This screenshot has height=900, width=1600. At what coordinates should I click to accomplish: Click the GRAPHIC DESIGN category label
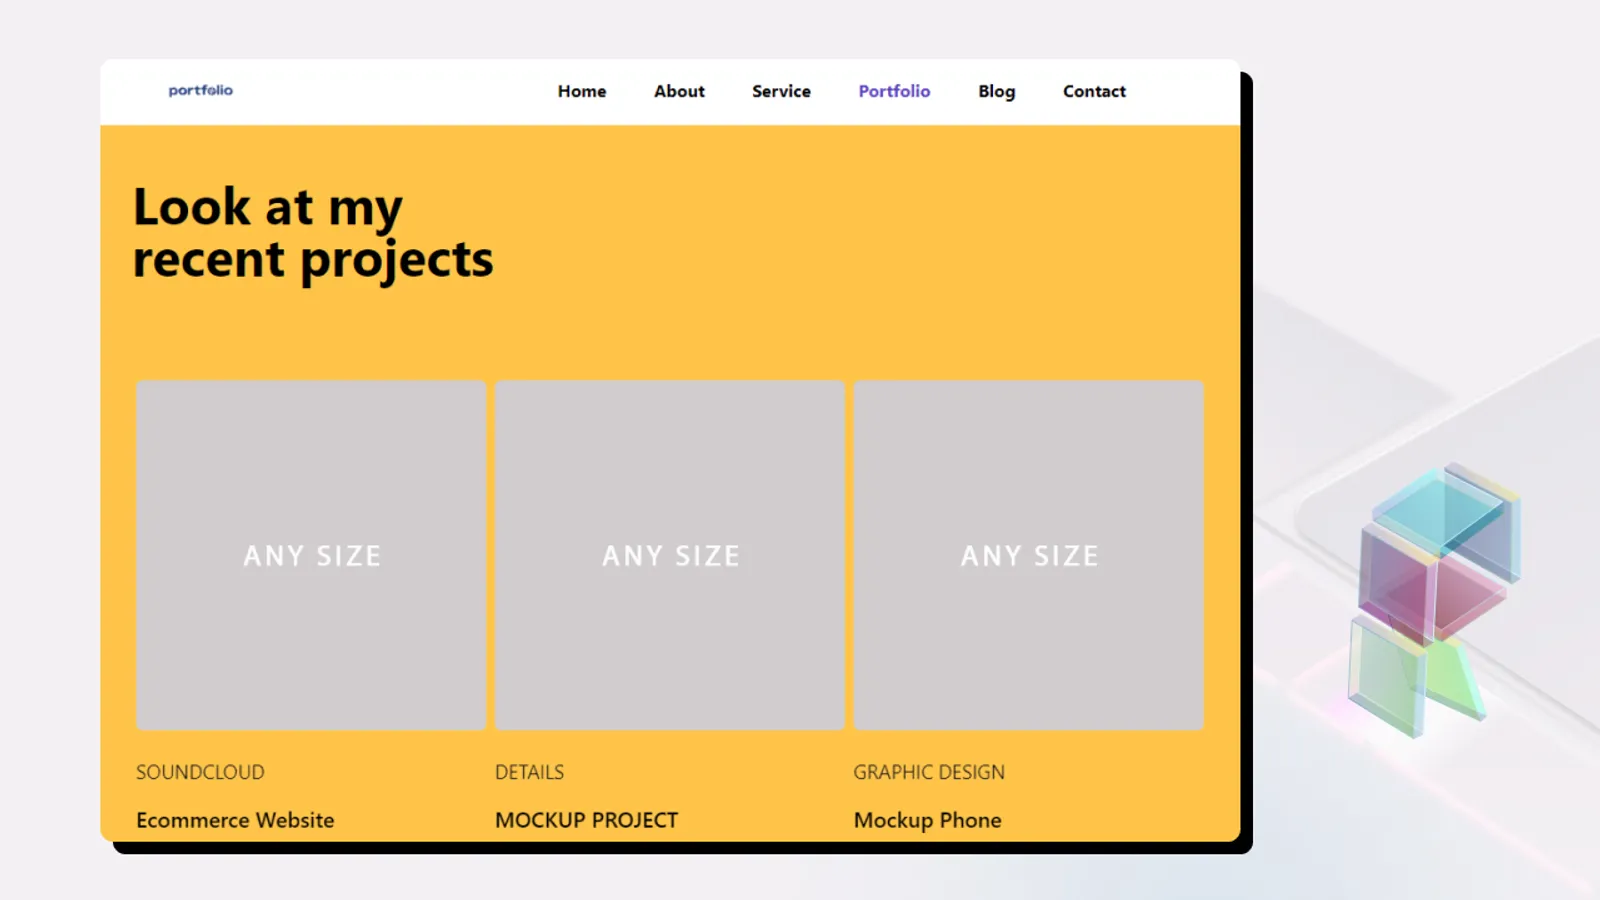pos(928,772)
